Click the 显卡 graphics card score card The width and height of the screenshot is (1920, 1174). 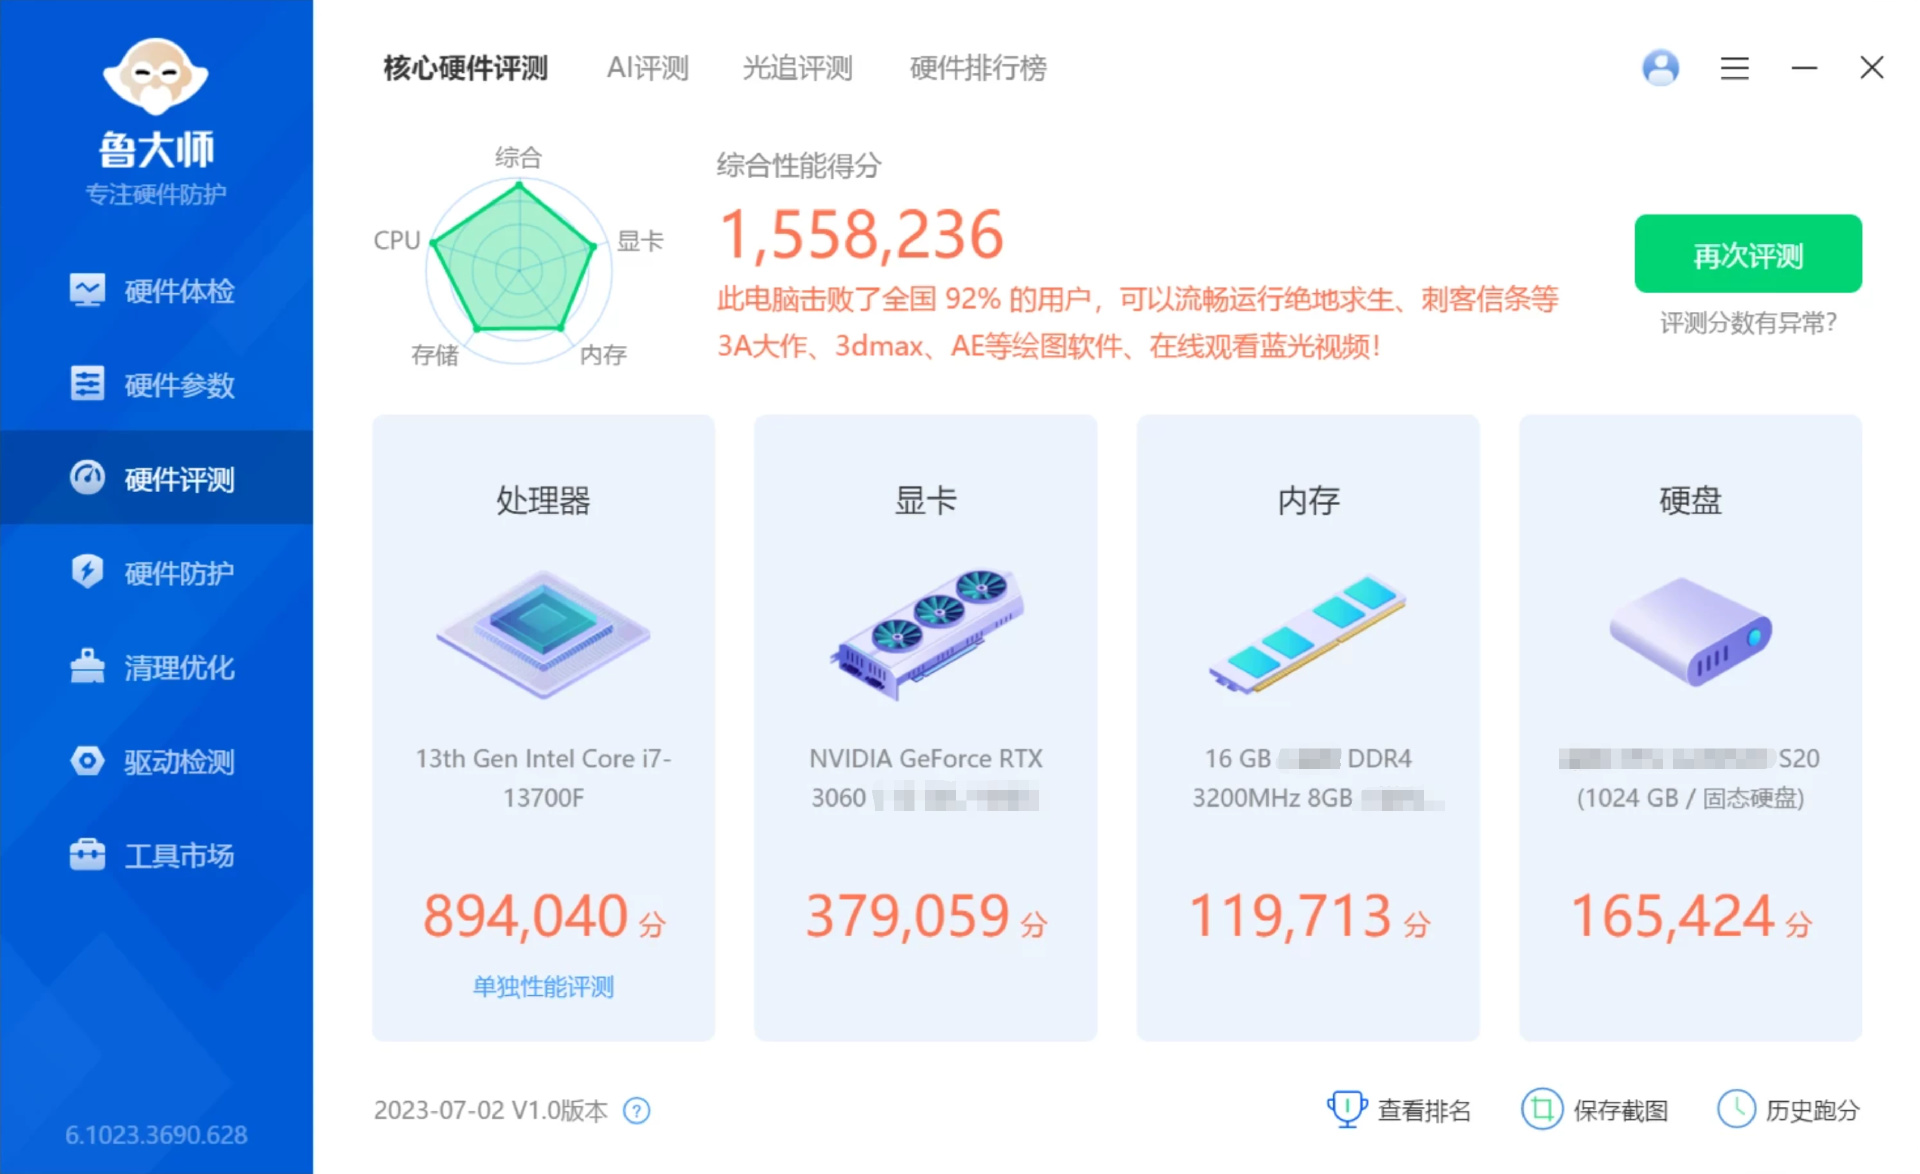tap(925, 727)
